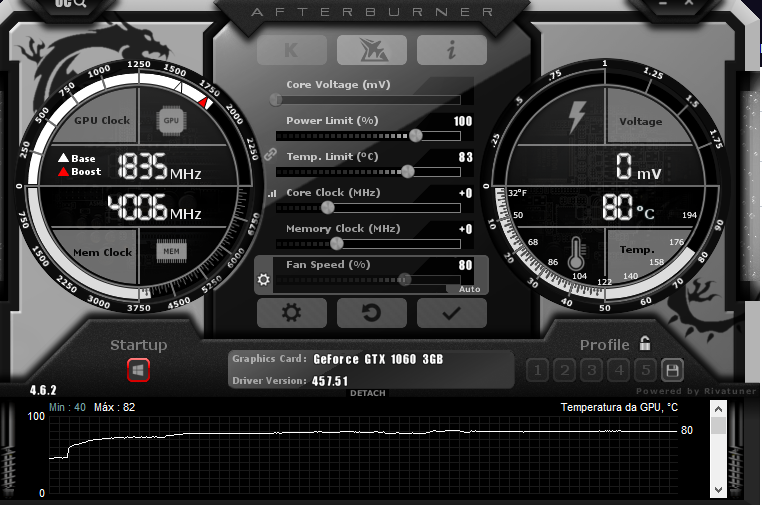Open the OC Scanner dragon icon
This screenshot has width=762, height=505.
coord(372,50)
